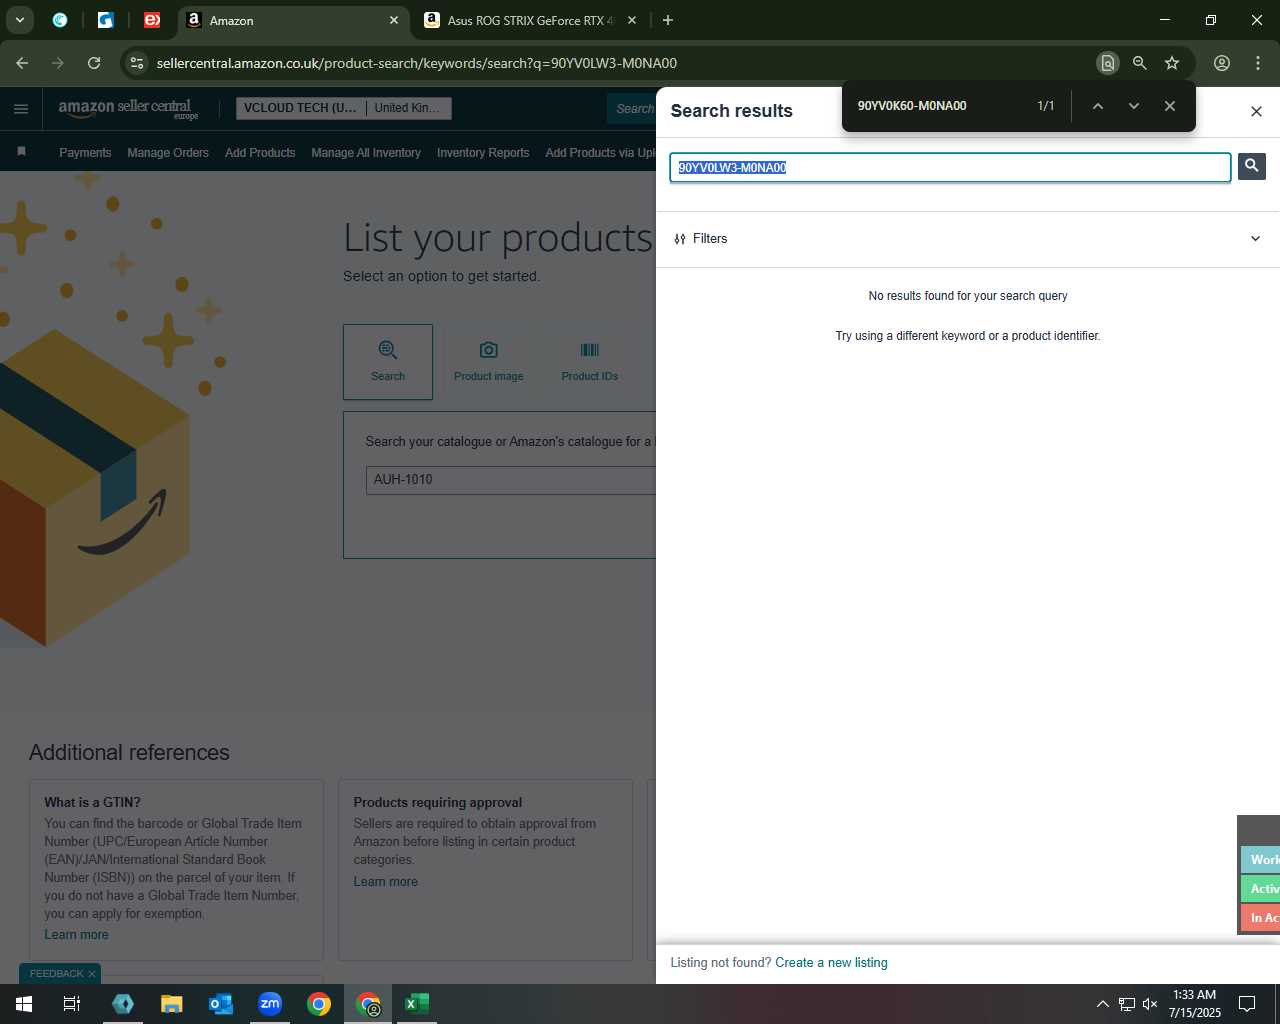
Task: Click Learn more under Products requiring approval
Action: click(x=385, y=882)
